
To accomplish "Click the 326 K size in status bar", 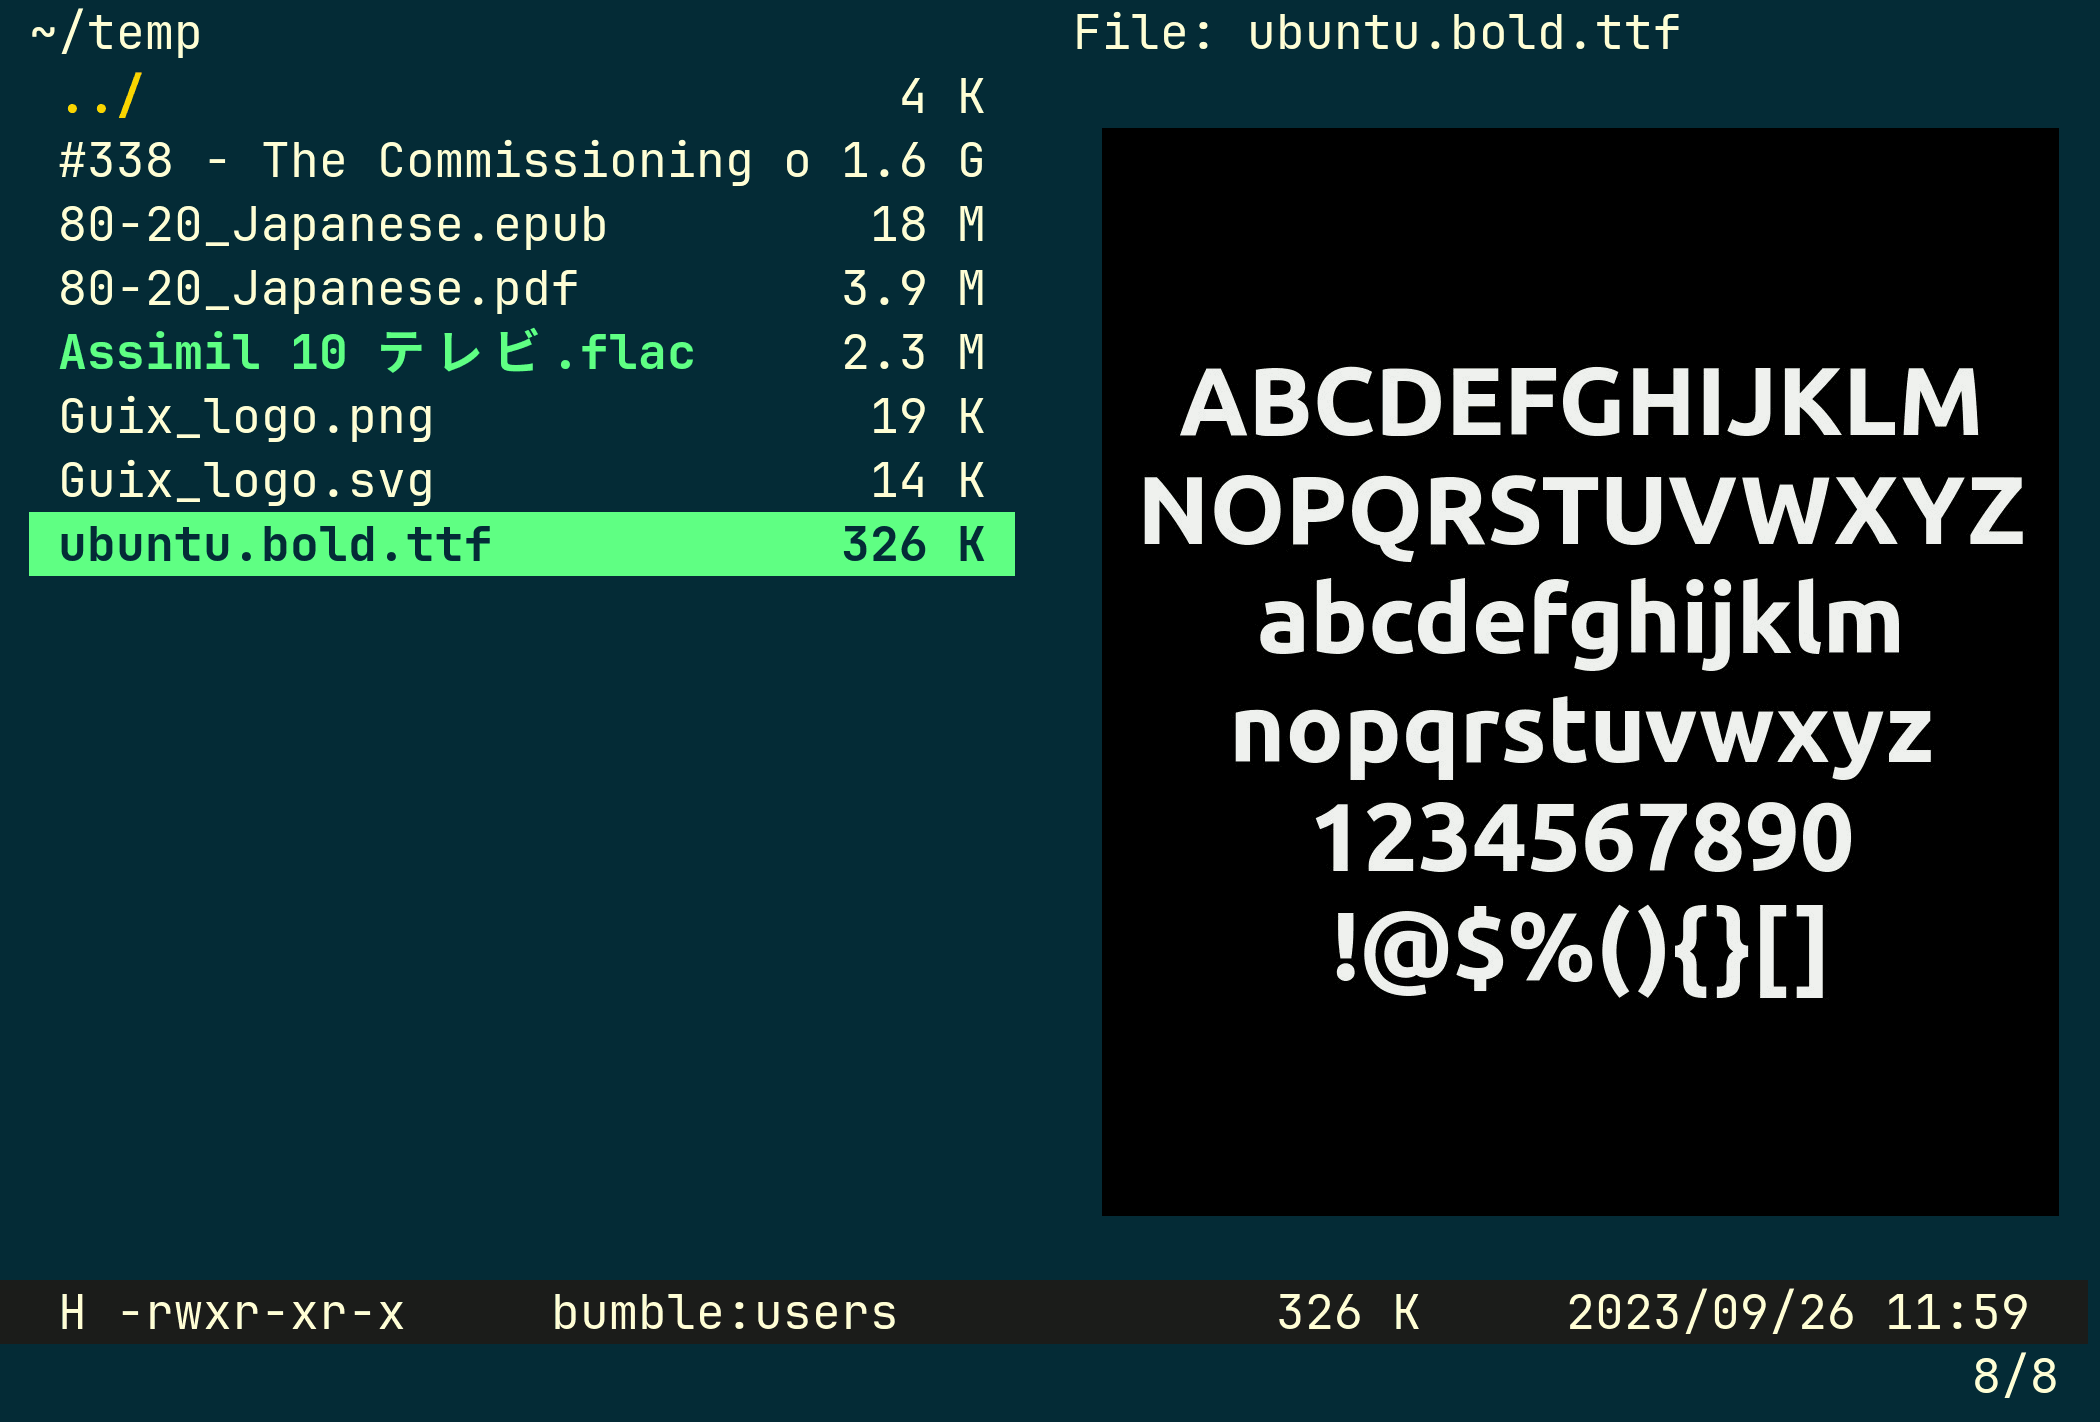I will pos(1347,1313).
